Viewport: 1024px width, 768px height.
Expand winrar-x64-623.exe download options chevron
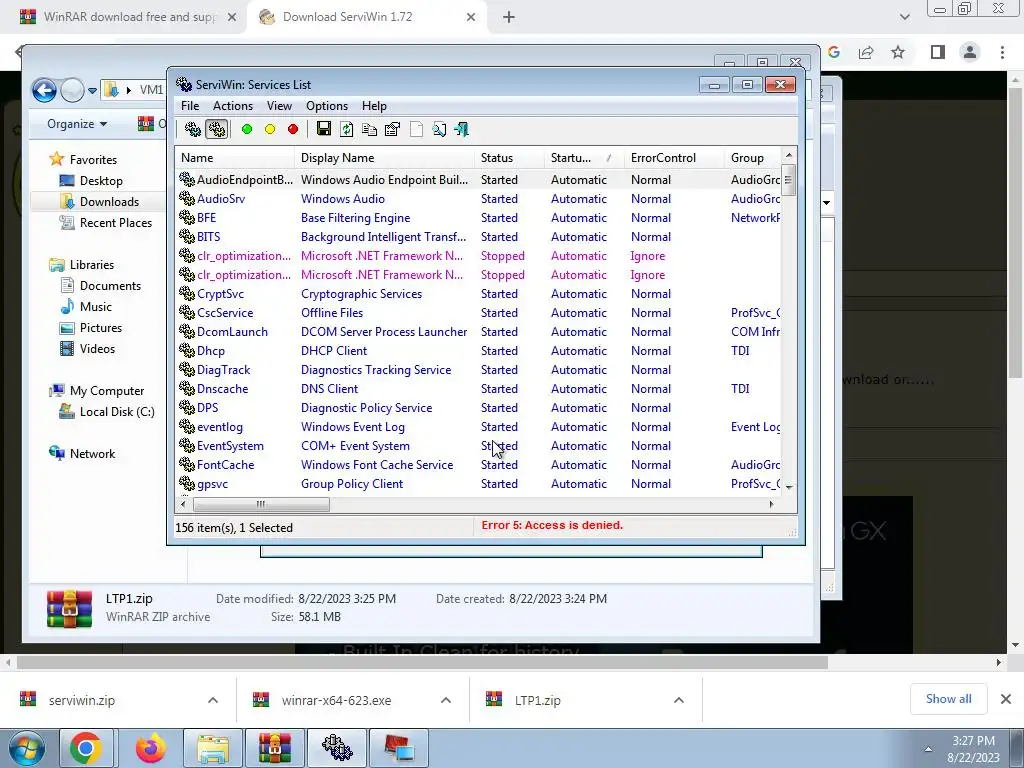click(x=446, y=700)
